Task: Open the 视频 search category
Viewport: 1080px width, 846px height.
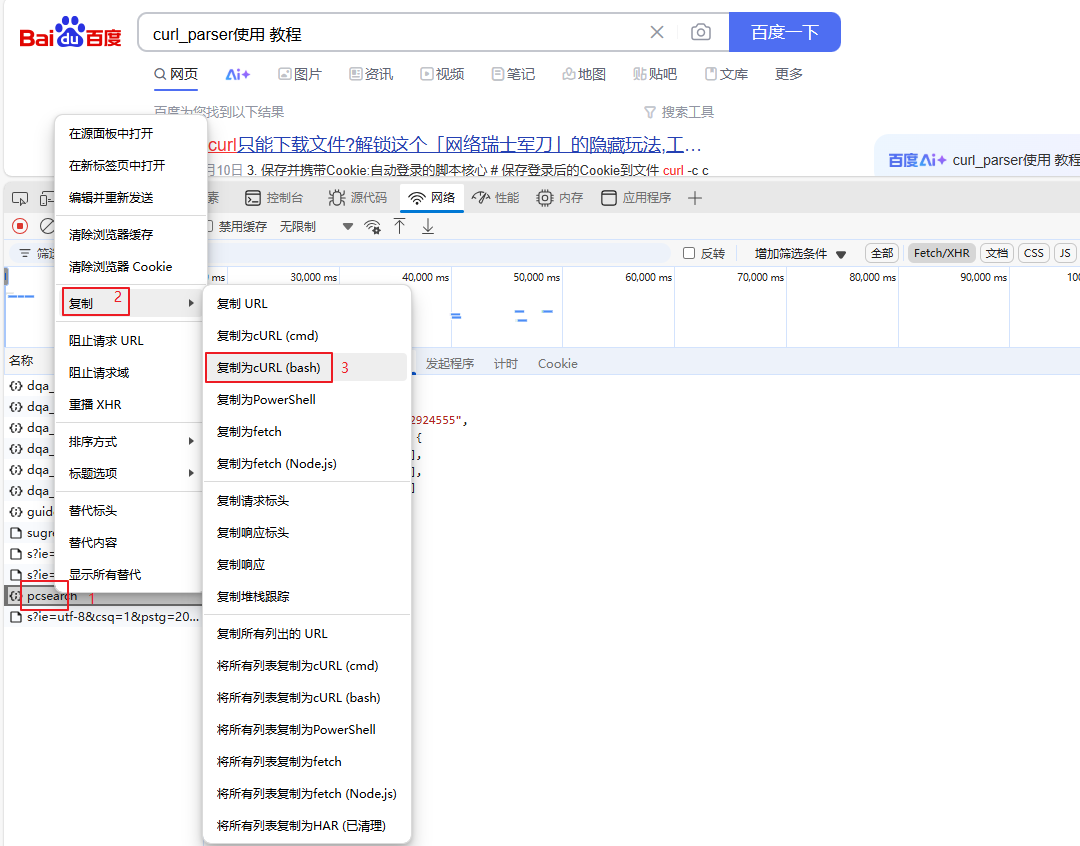Action: click(442, 74)
